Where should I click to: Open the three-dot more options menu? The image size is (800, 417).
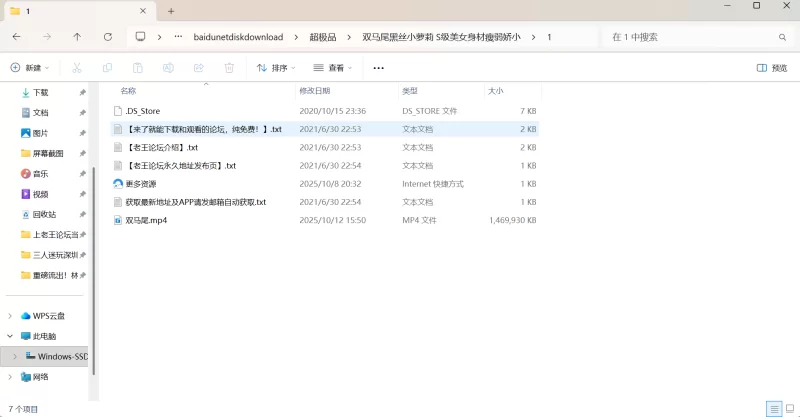[x=378, y=68]
